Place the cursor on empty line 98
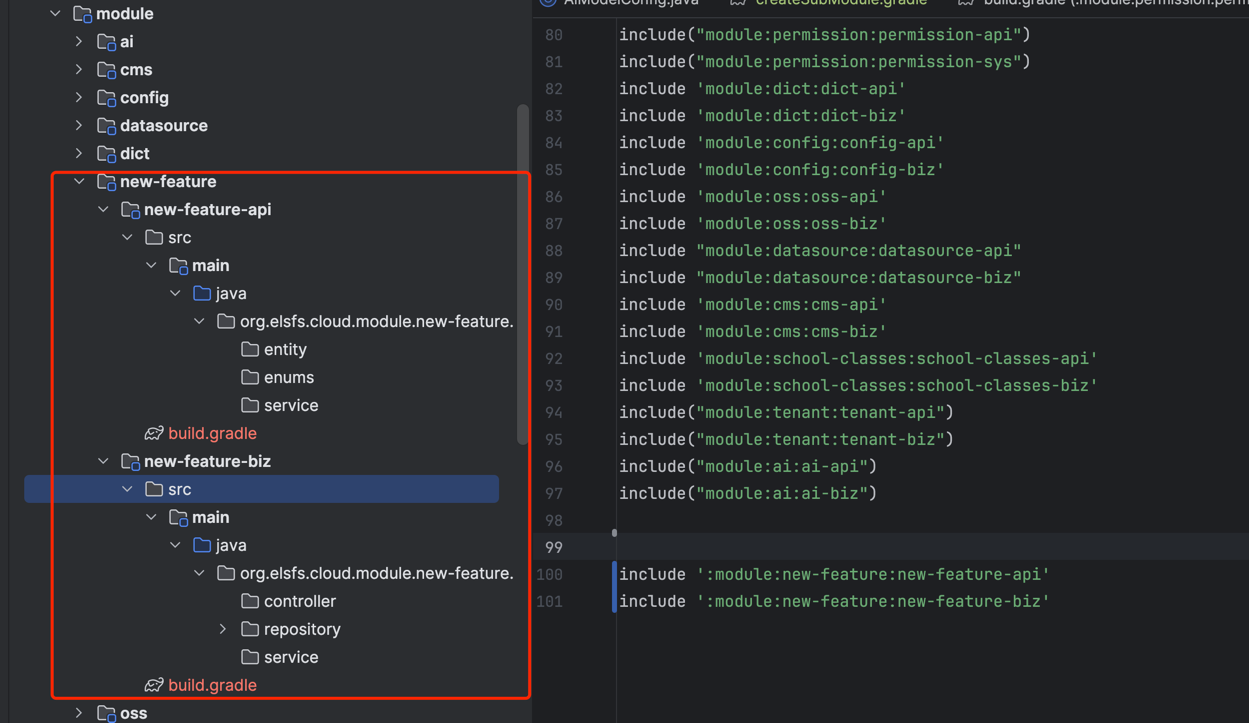This screenshot has width=1249, height=723. (800, 520)
